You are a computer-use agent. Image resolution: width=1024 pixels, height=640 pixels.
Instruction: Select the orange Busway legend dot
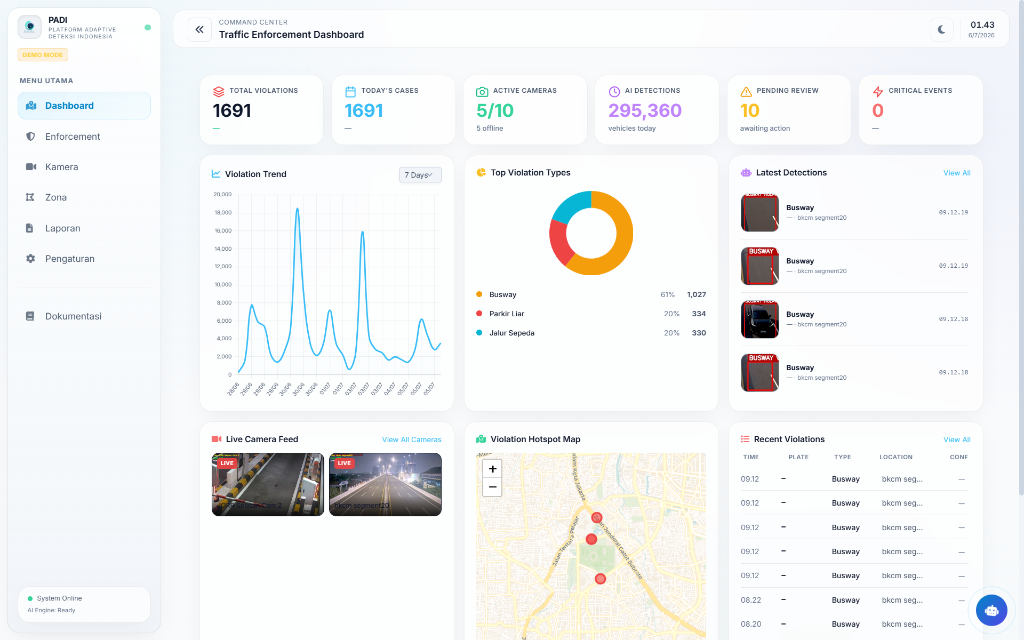[x=479, y=295]
